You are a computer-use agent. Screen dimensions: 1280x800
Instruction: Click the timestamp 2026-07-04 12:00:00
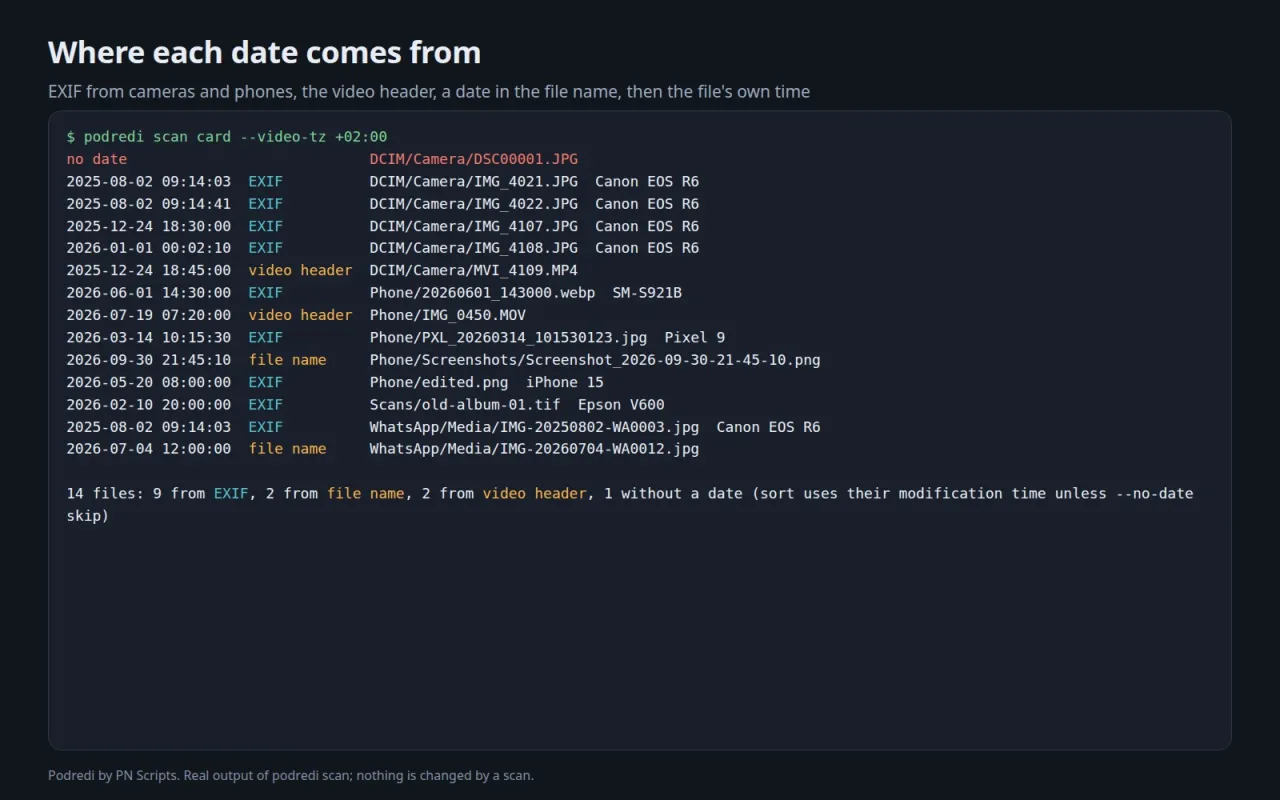pyautogui.click(x=149, y=449)
